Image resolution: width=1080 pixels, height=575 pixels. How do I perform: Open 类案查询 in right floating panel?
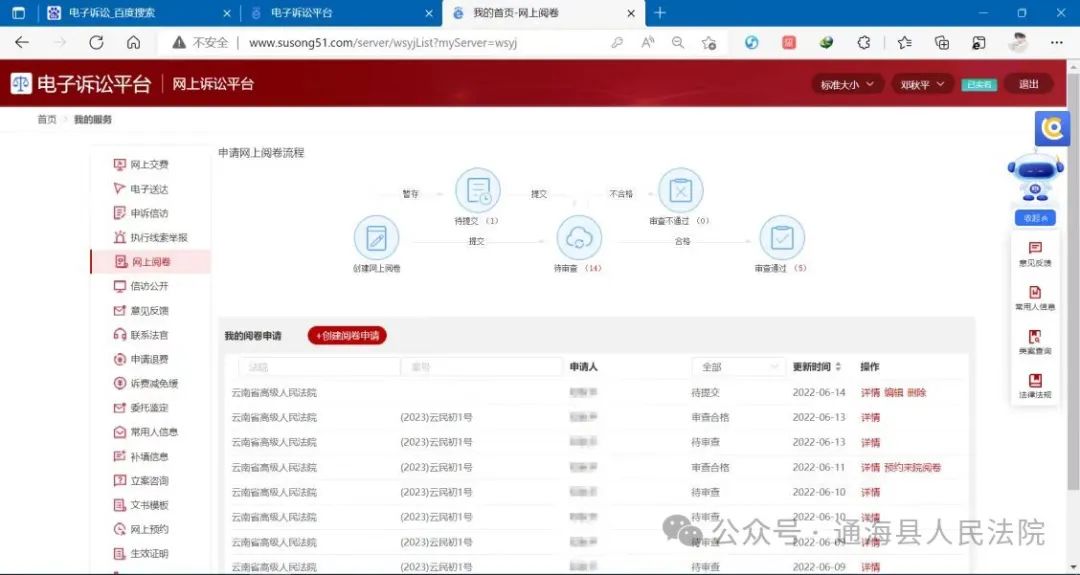pyautogui.click(x=1035, y=342)
